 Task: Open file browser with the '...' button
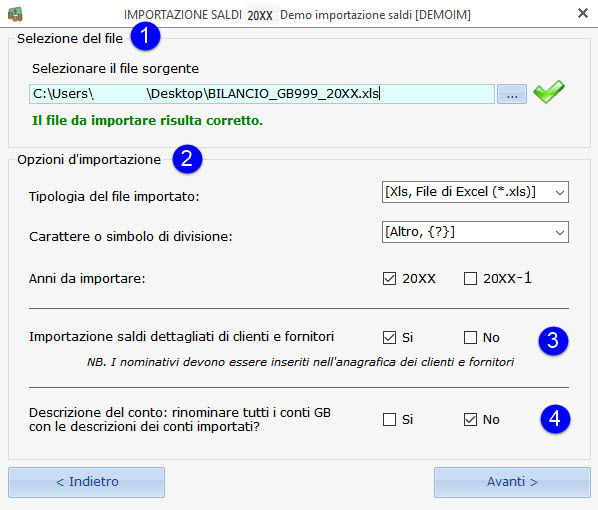click(x=512, y=94)
